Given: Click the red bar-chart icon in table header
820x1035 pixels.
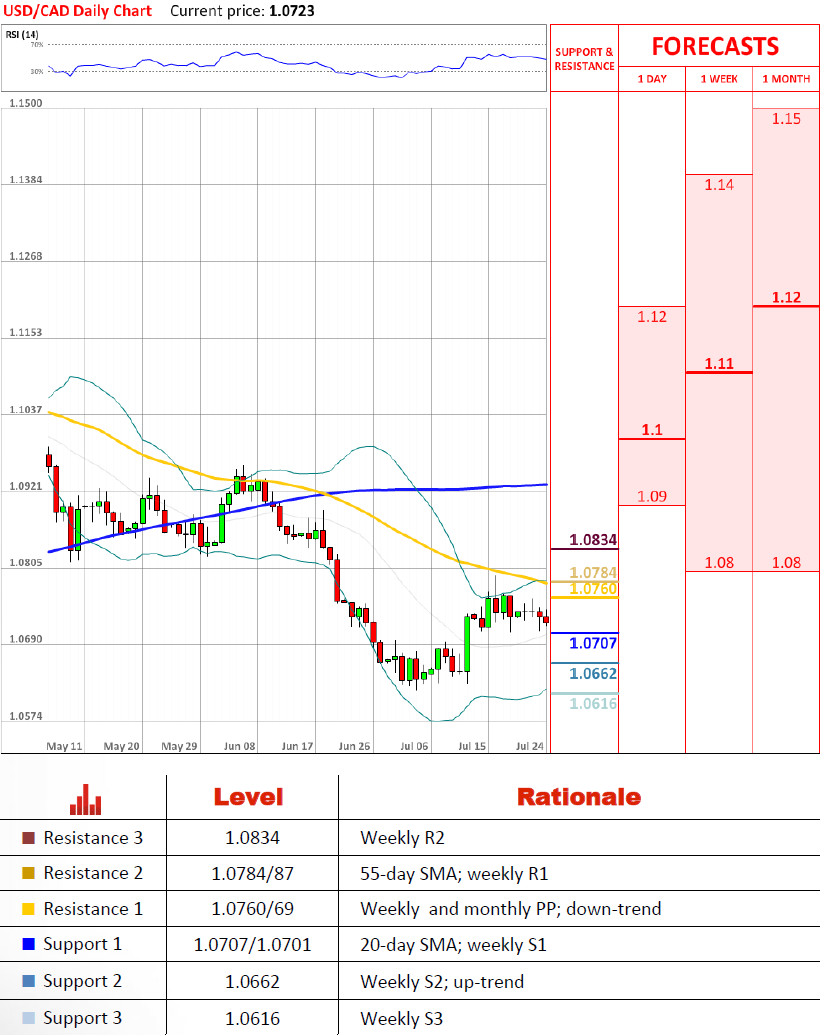Looking at the screenshot, I should tap(86, 799).
